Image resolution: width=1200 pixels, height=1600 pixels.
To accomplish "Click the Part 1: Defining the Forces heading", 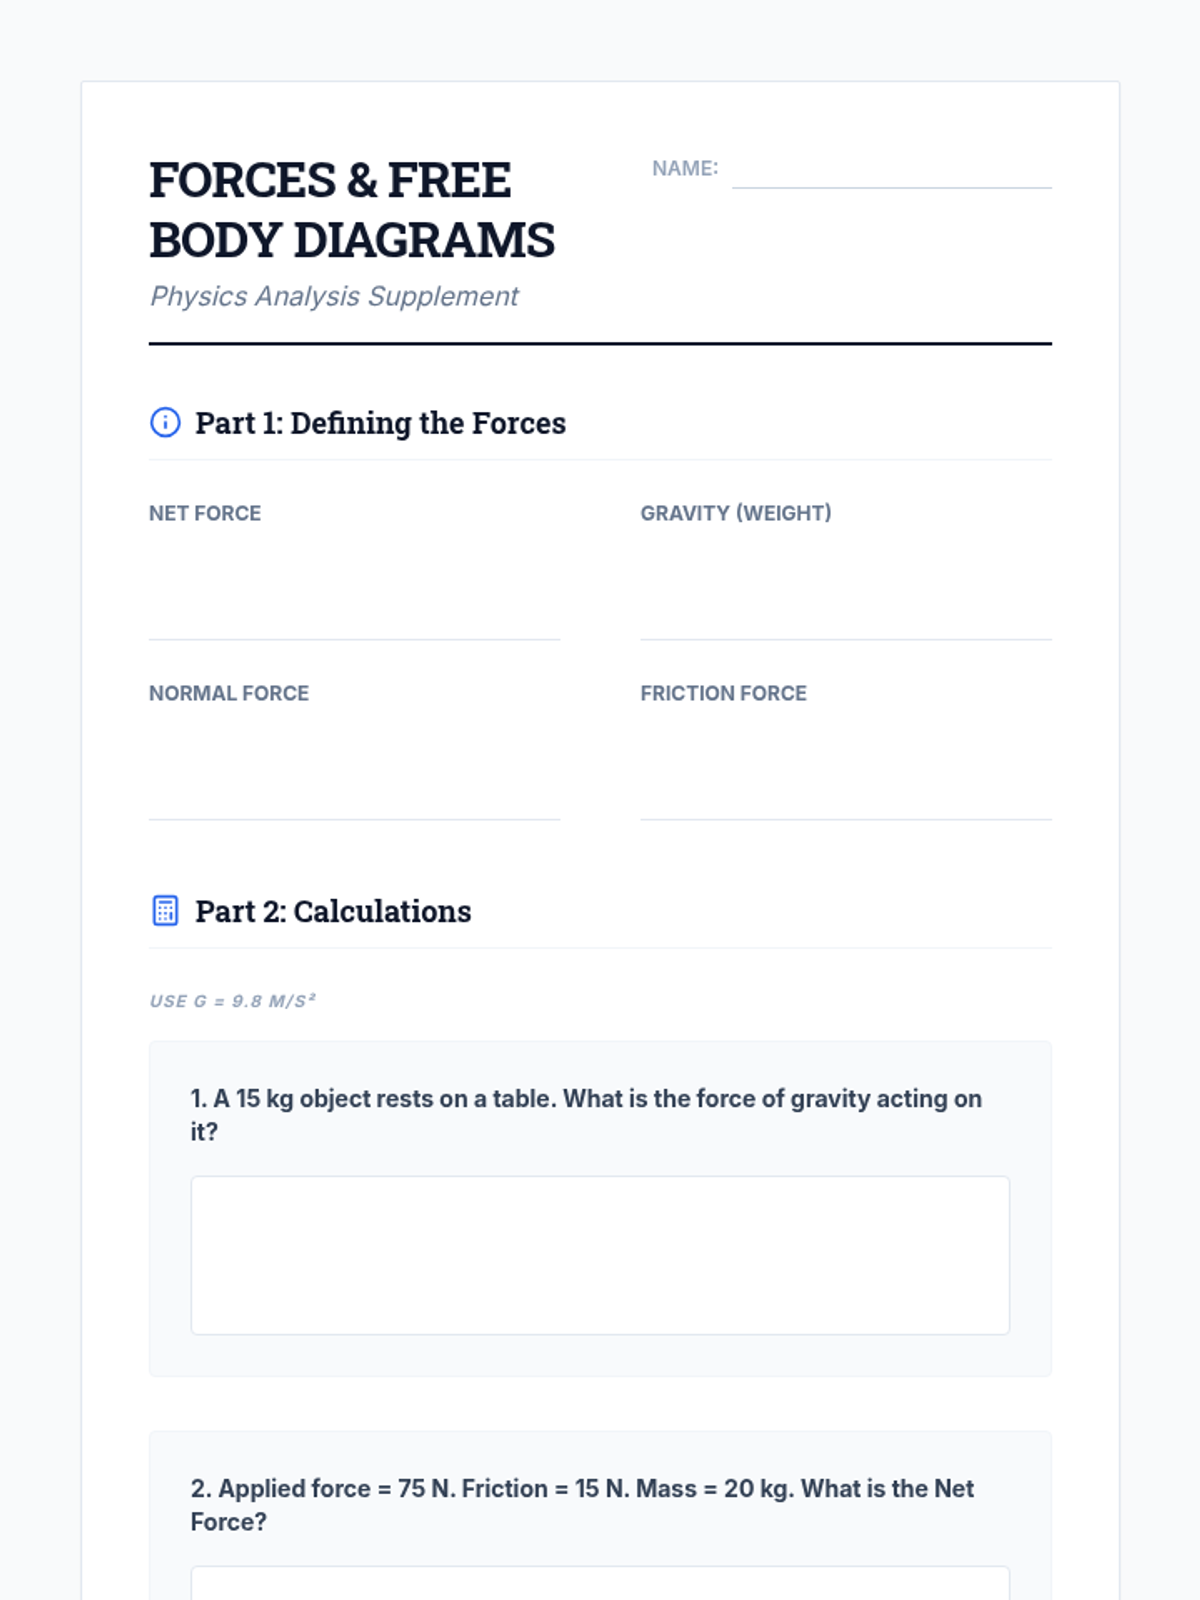I will tap(380, 423).
